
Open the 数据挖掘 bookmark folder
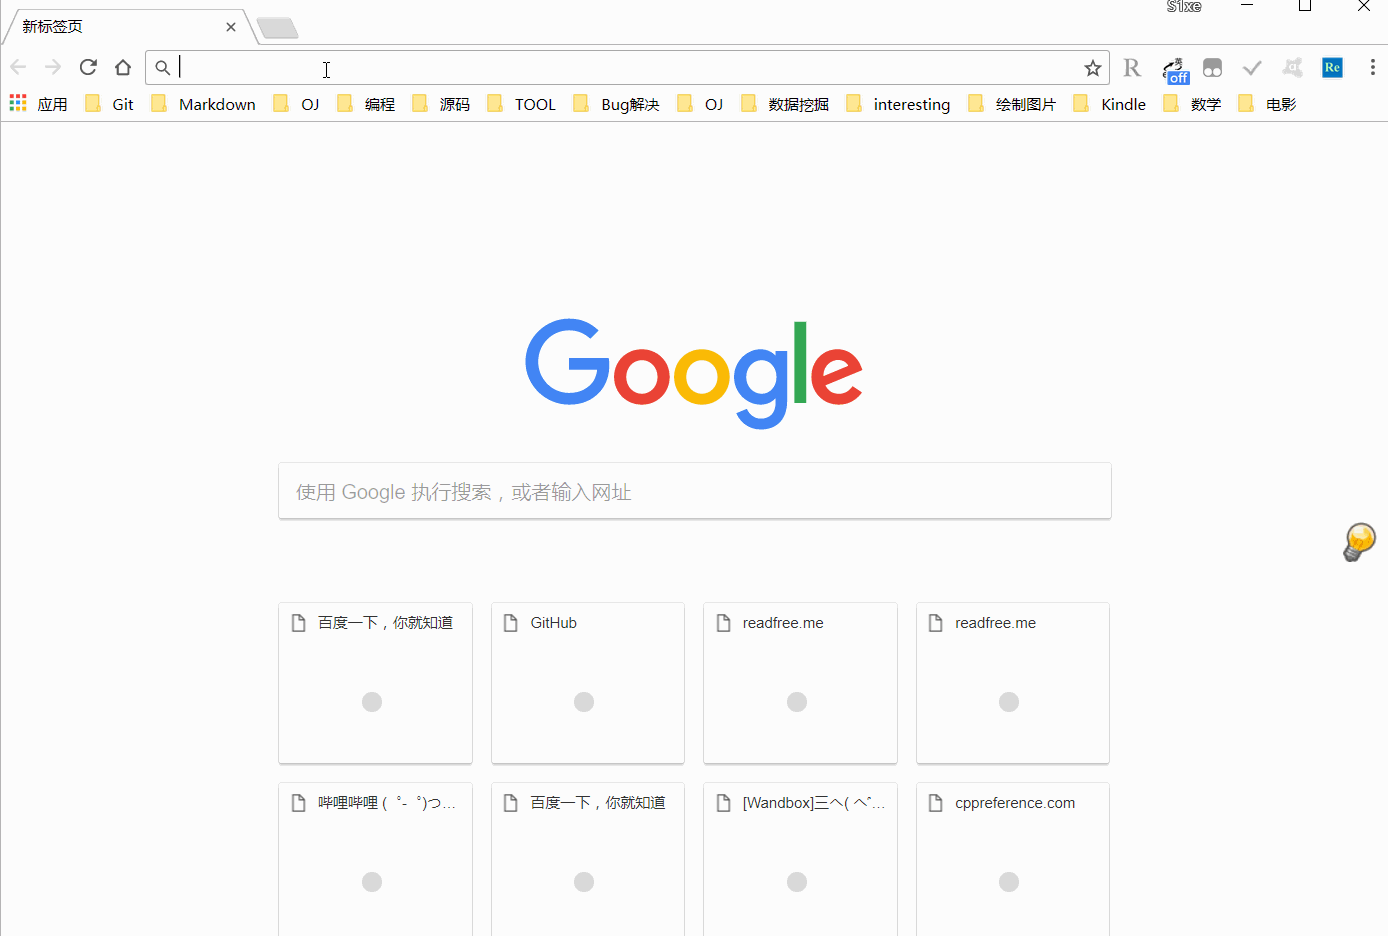click(x=785, y=104)
